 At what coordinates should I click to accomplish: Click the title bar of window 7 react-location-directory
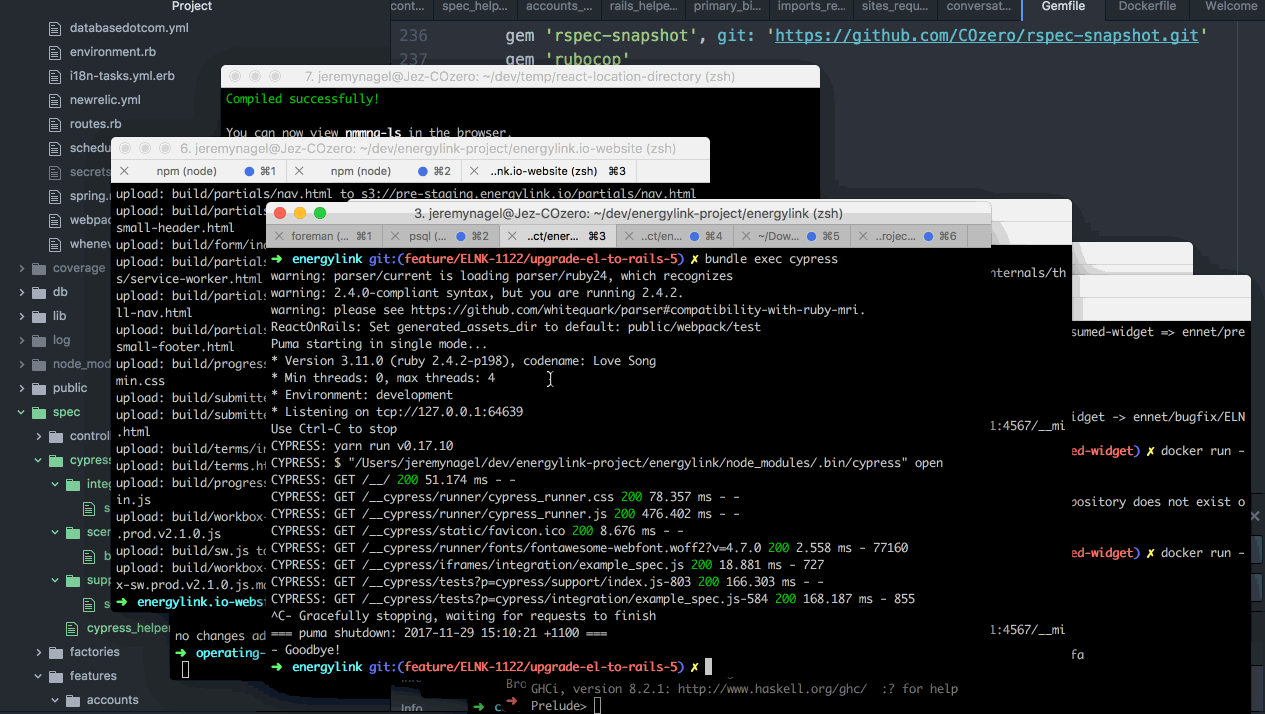(520, 76)
